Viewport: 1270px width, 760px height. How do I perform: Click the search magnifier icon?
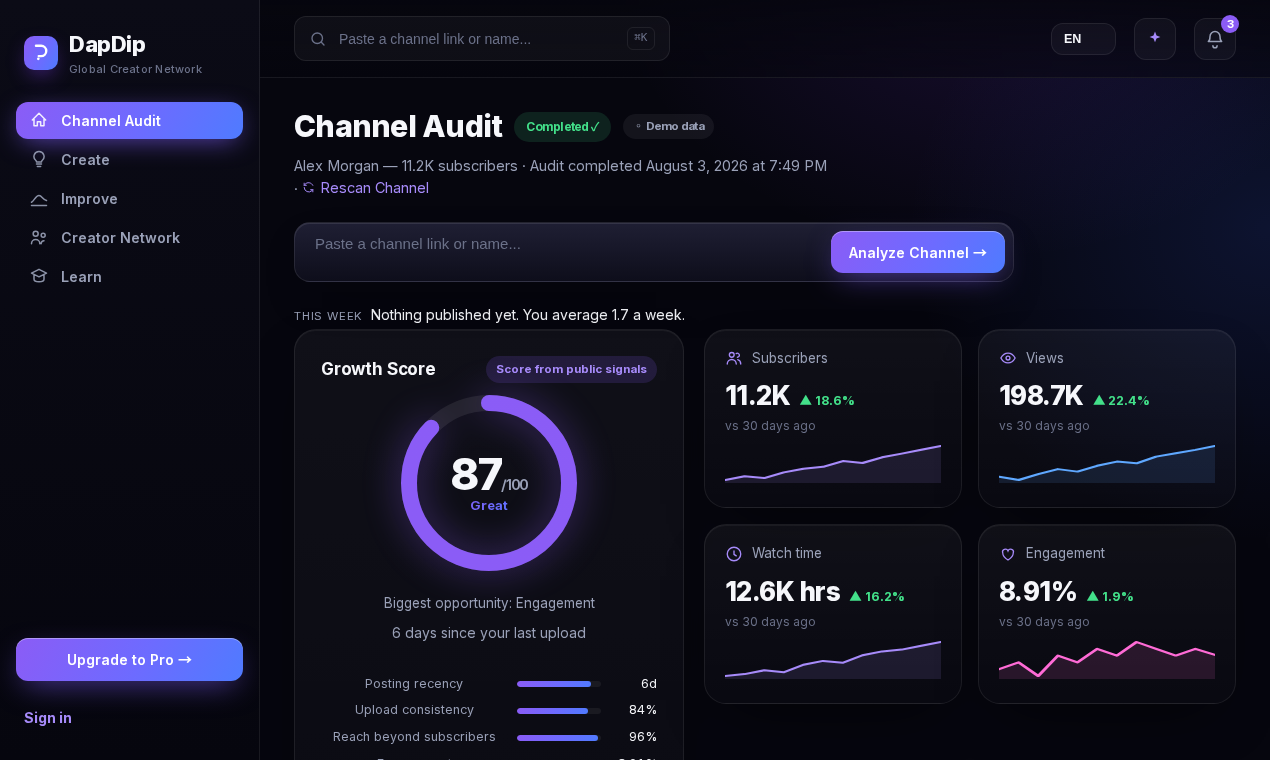pyautogui.click(x=318, y=39)
